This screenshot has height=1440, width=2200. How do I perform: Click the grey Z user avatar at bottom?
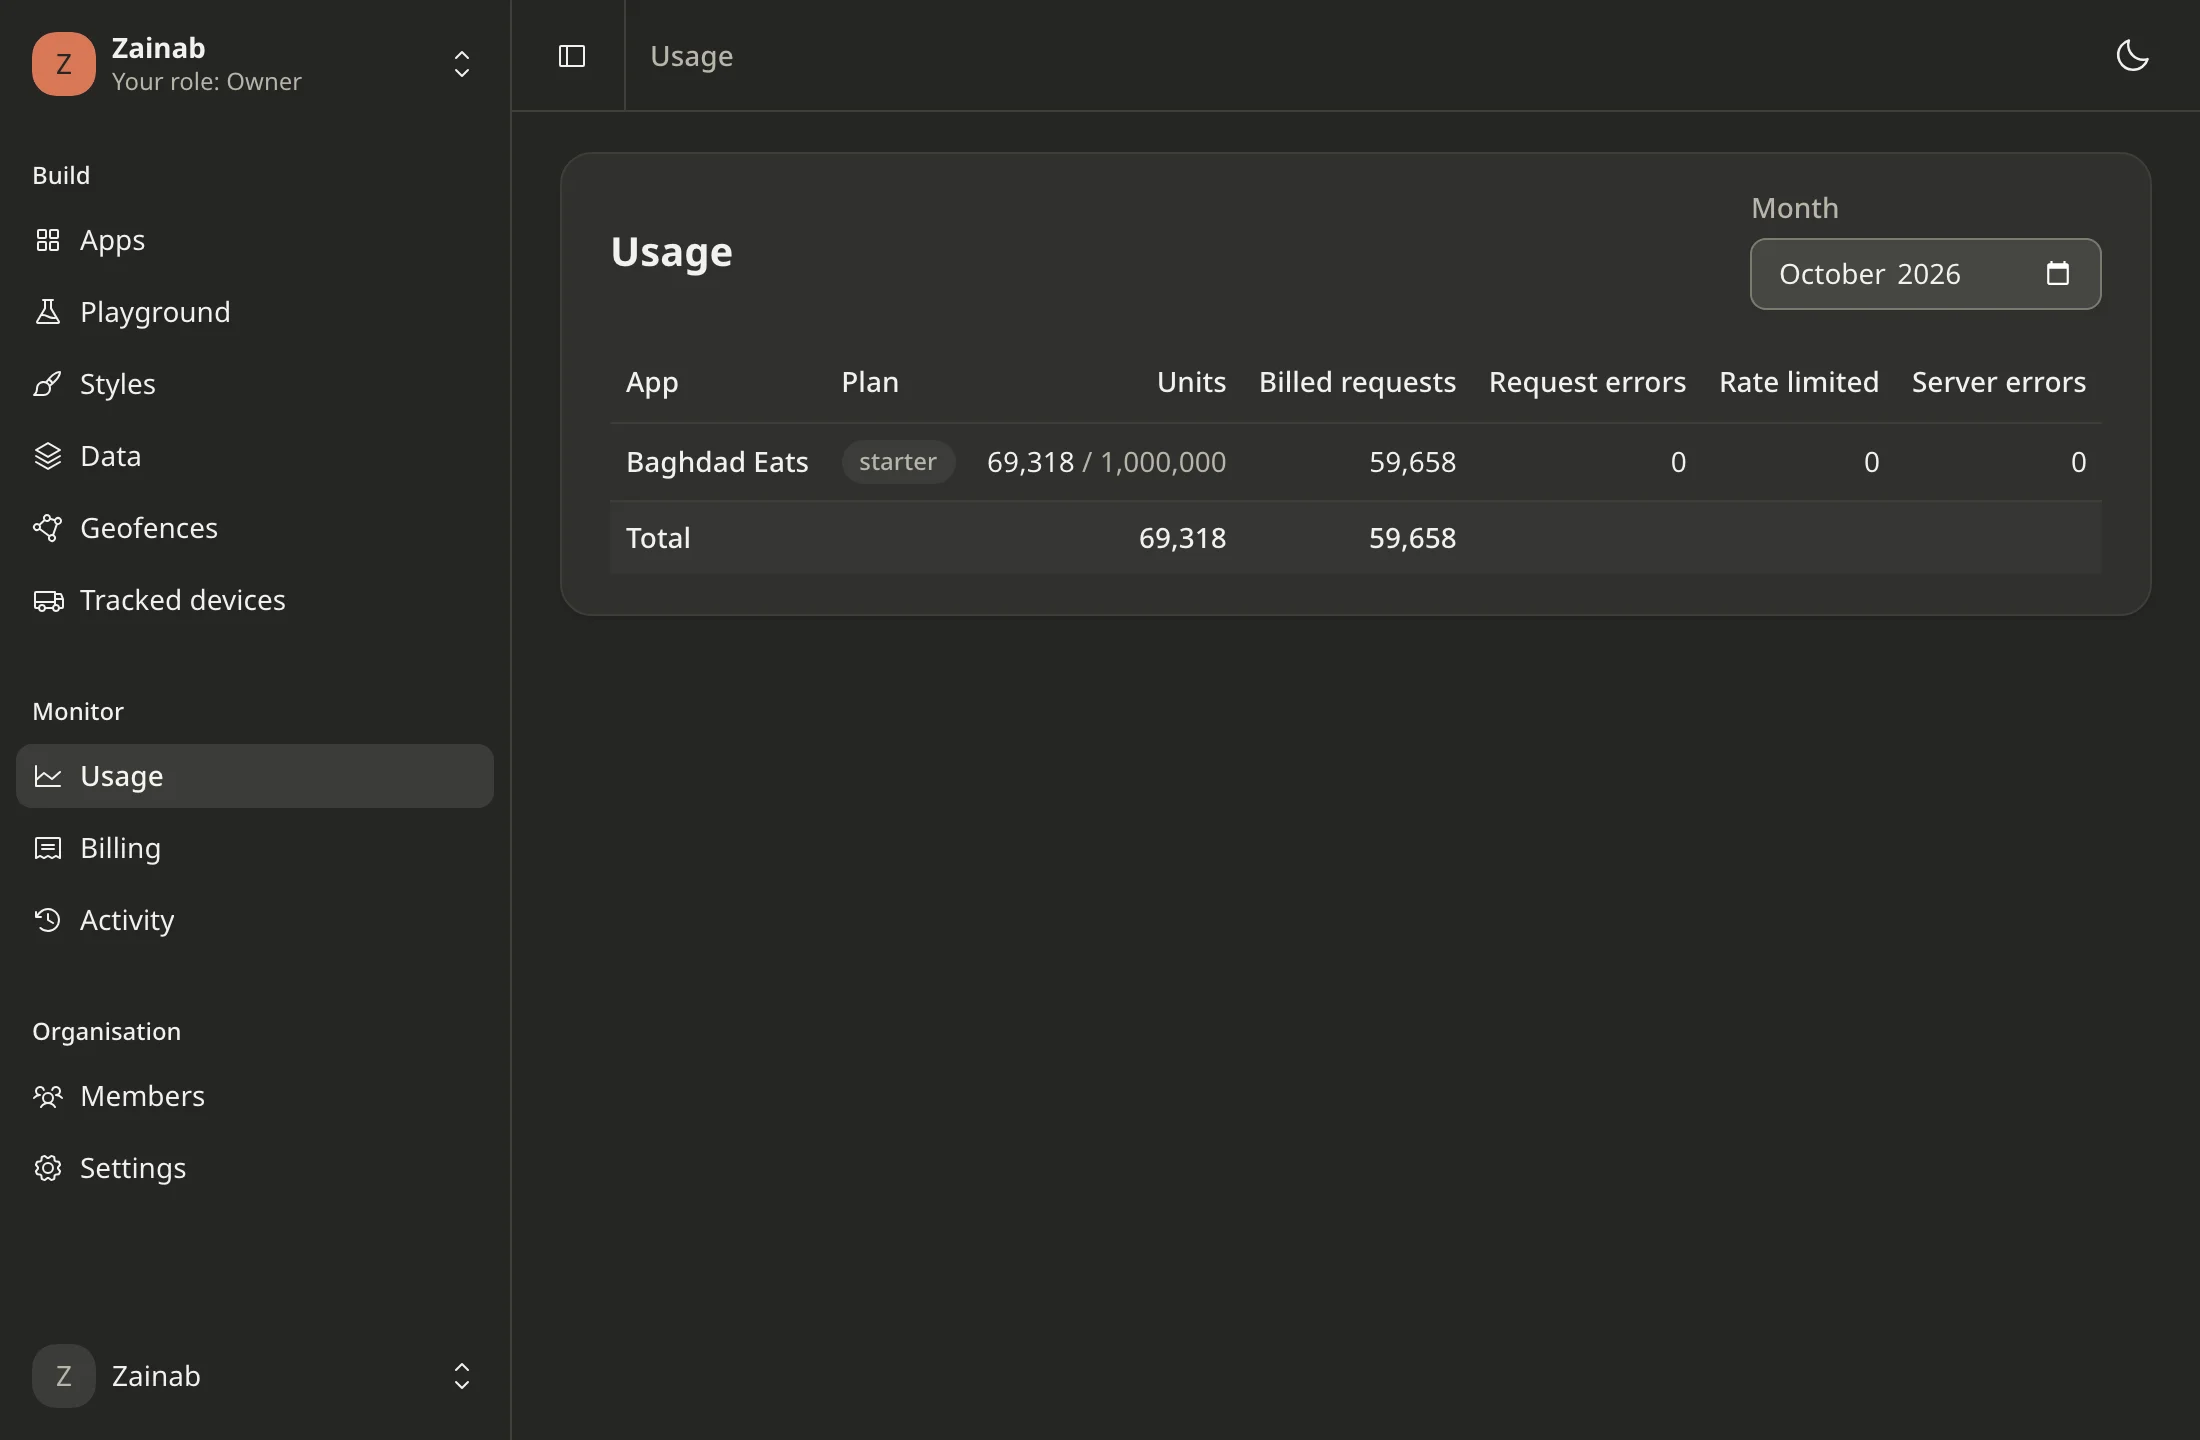click(64, 1376)
